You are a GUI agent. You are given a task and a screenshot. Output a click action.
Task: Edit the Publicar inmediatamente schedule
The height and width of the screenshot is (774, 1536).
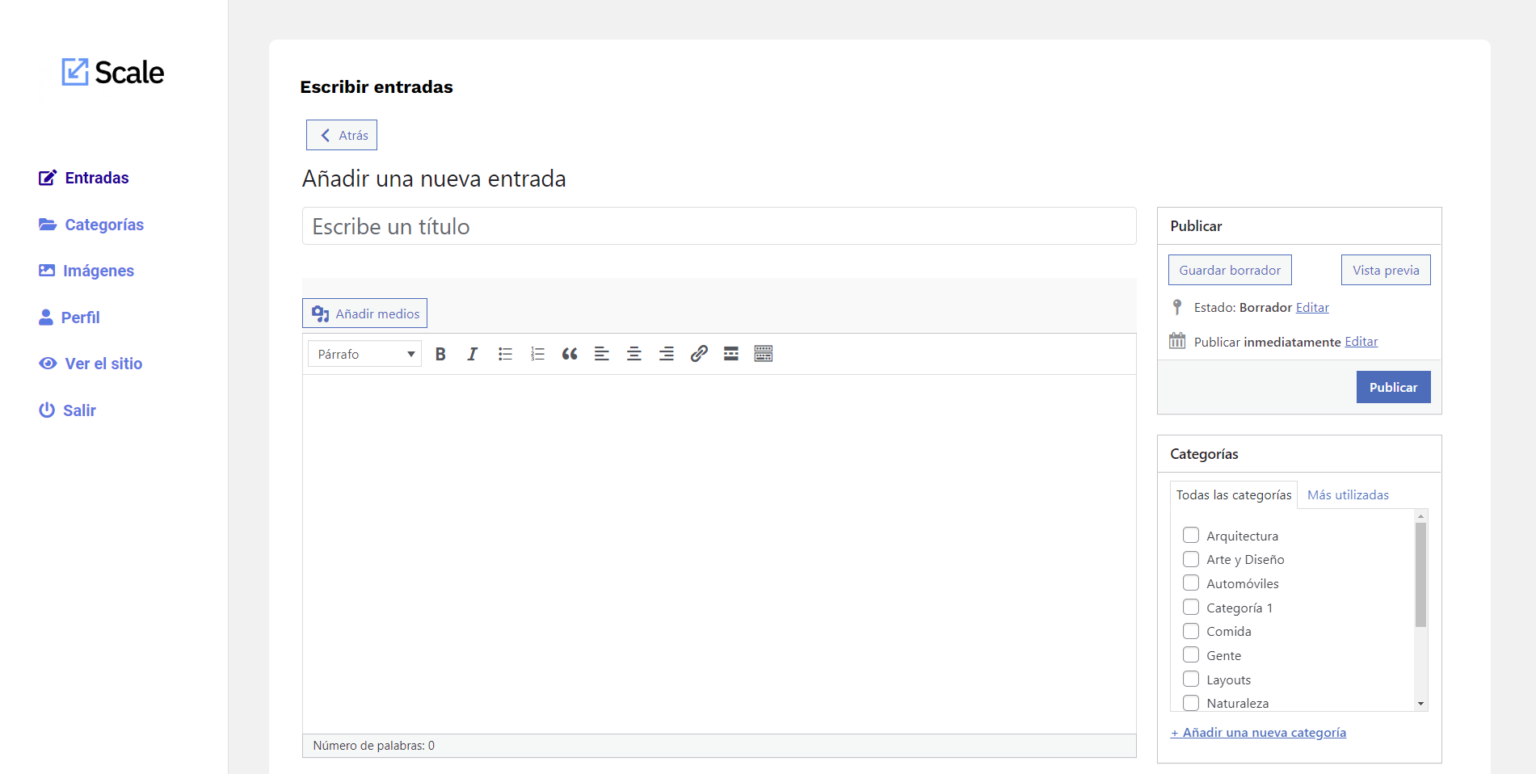pyautogui.click(x=1360, y=341)
